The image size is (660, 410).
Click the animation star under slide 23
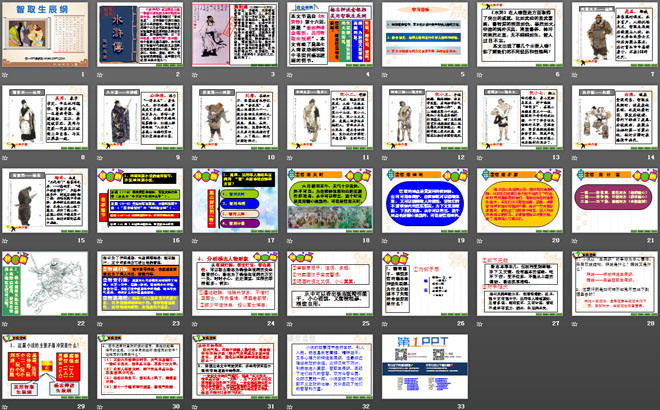click(100, 324)
